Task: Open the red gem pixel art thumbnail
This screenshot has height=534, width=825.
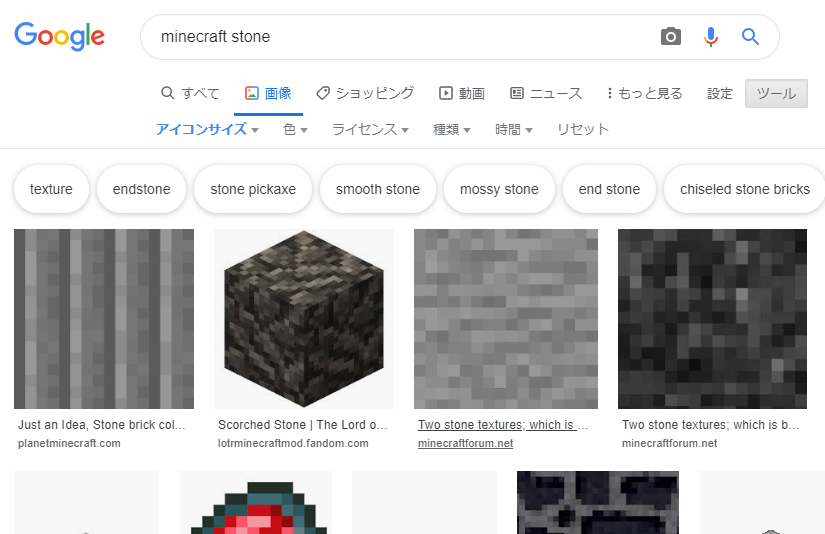Action: (255, 503)
